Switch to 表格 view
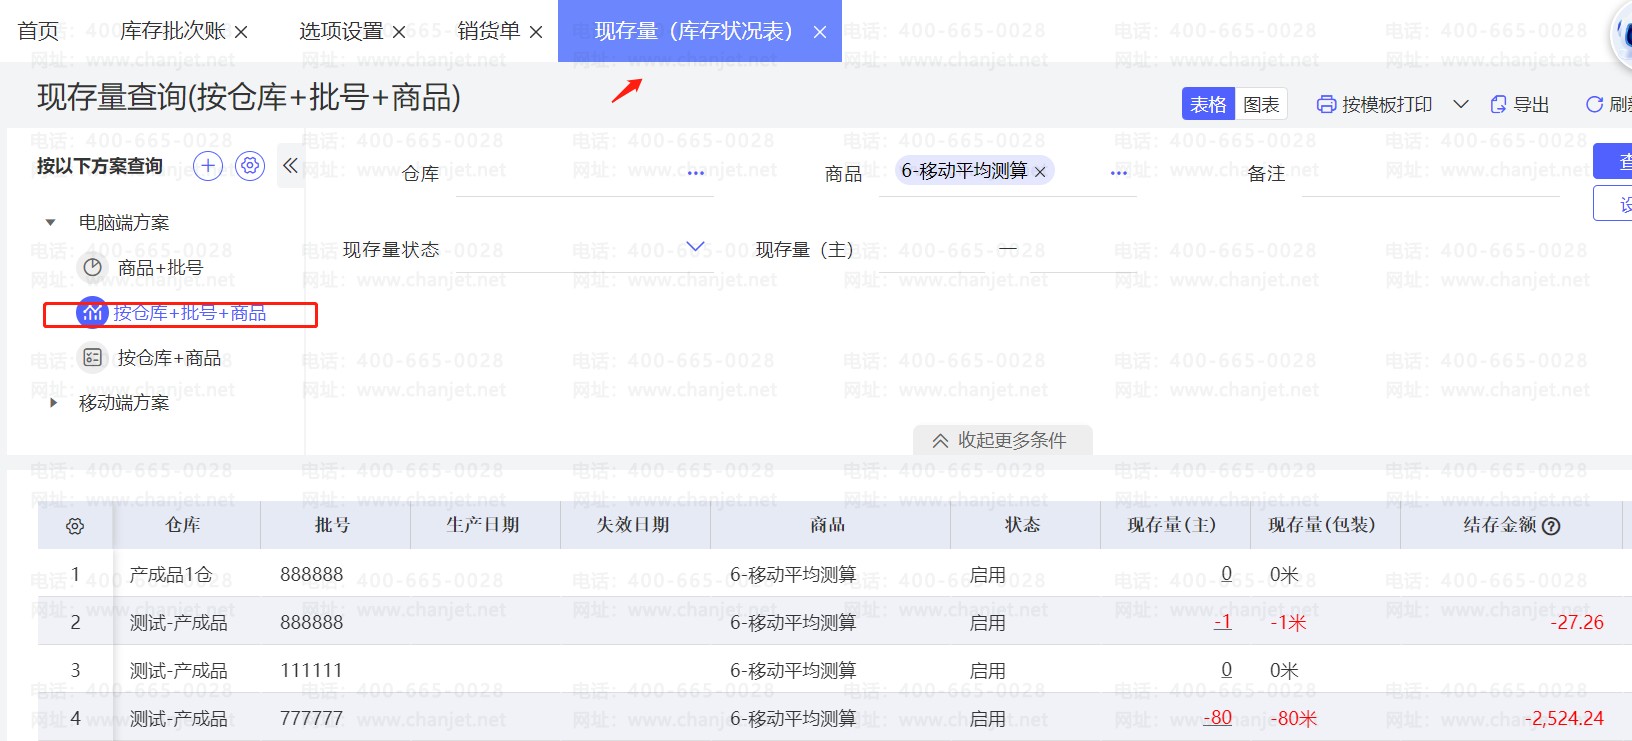 point(1208,104)
